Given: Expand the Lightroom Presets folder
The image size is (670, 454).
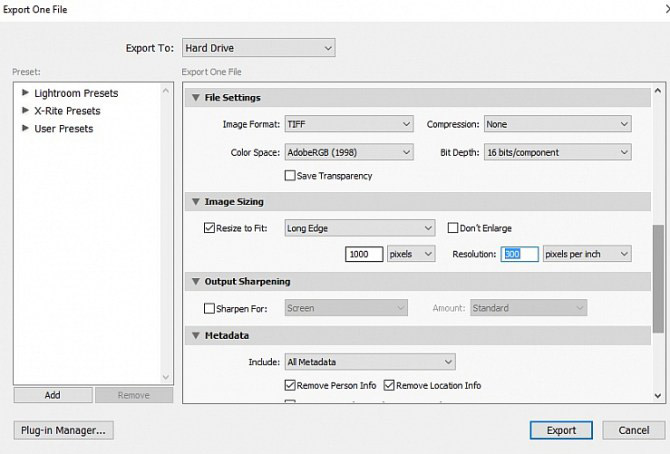Looking at the screenshot, I should click(x=25, y=93).
